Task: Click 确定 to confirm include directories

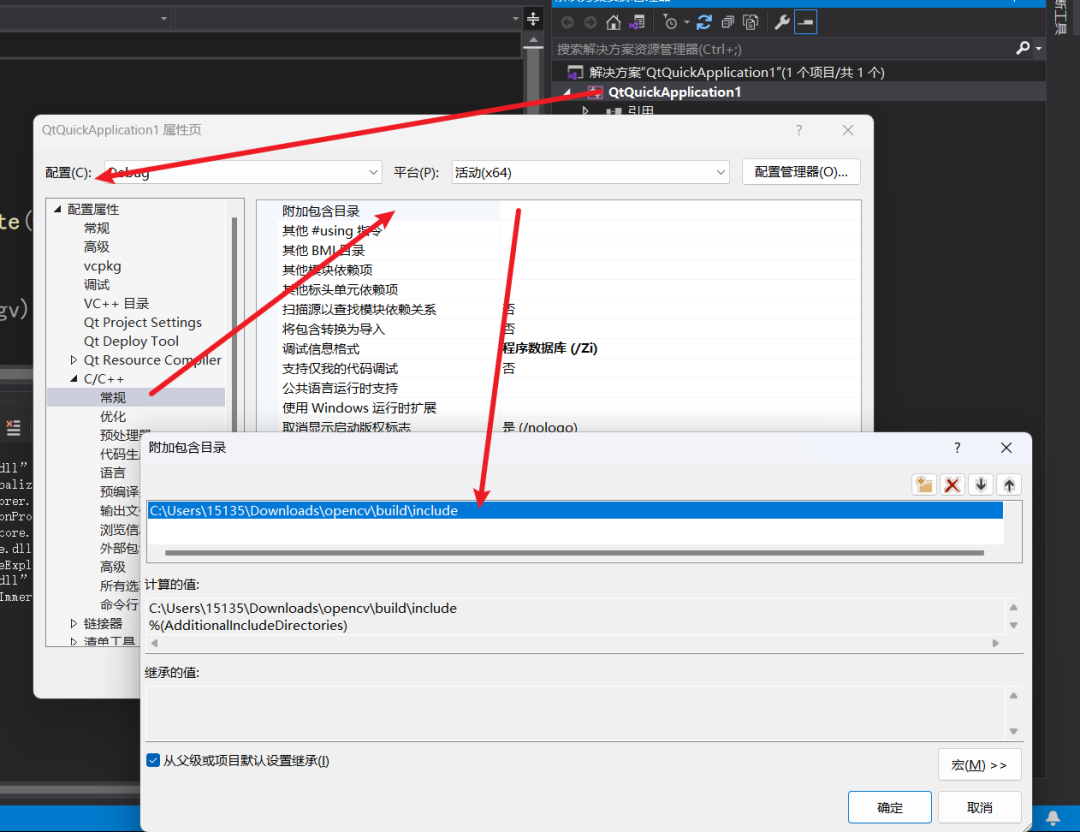Action: click(x=889, y=807)
